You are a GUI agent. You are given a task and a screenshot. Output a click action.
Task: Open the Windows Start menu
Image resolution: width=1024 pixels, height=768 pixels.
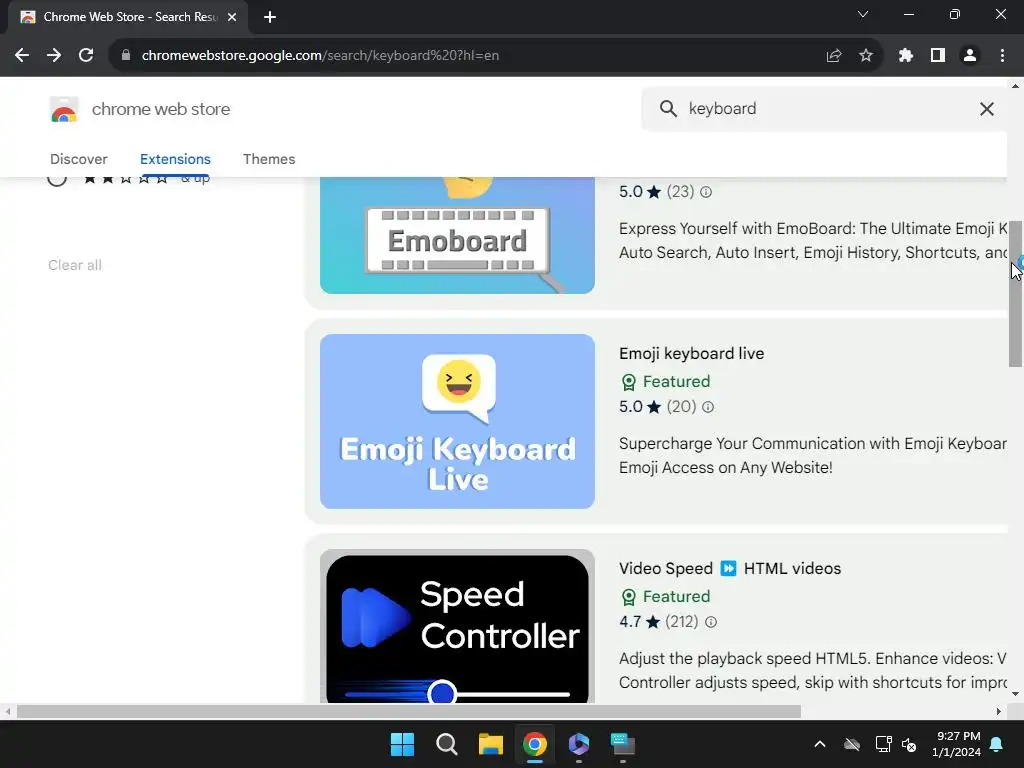[x=402, y=744]
